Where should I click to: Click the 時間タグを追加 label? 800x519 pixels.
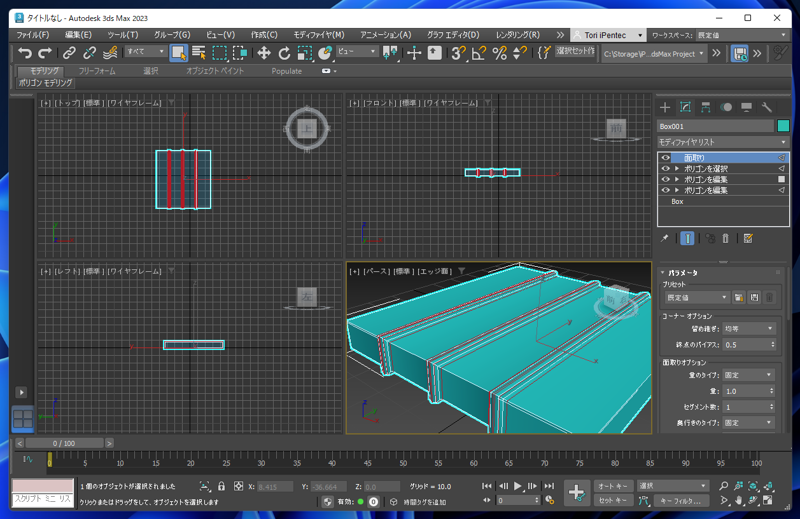click(424, 502)
